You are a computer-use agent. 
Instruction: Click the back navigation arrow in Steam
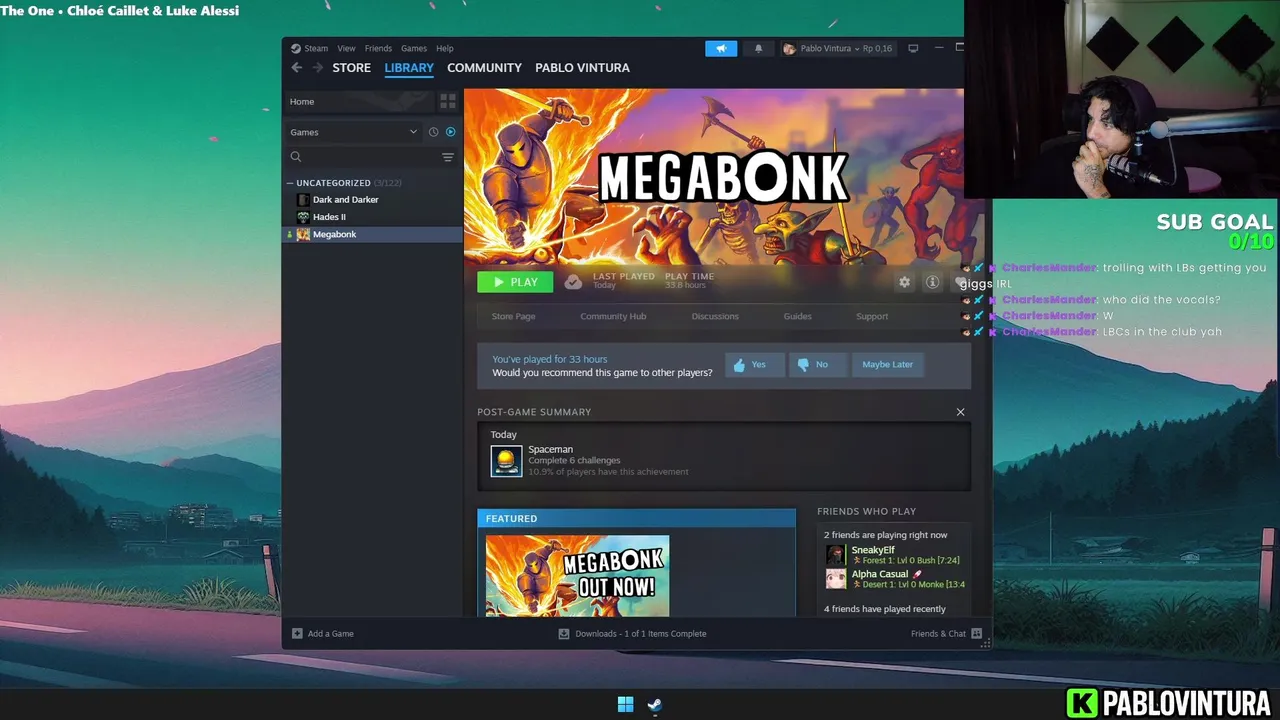296,68
